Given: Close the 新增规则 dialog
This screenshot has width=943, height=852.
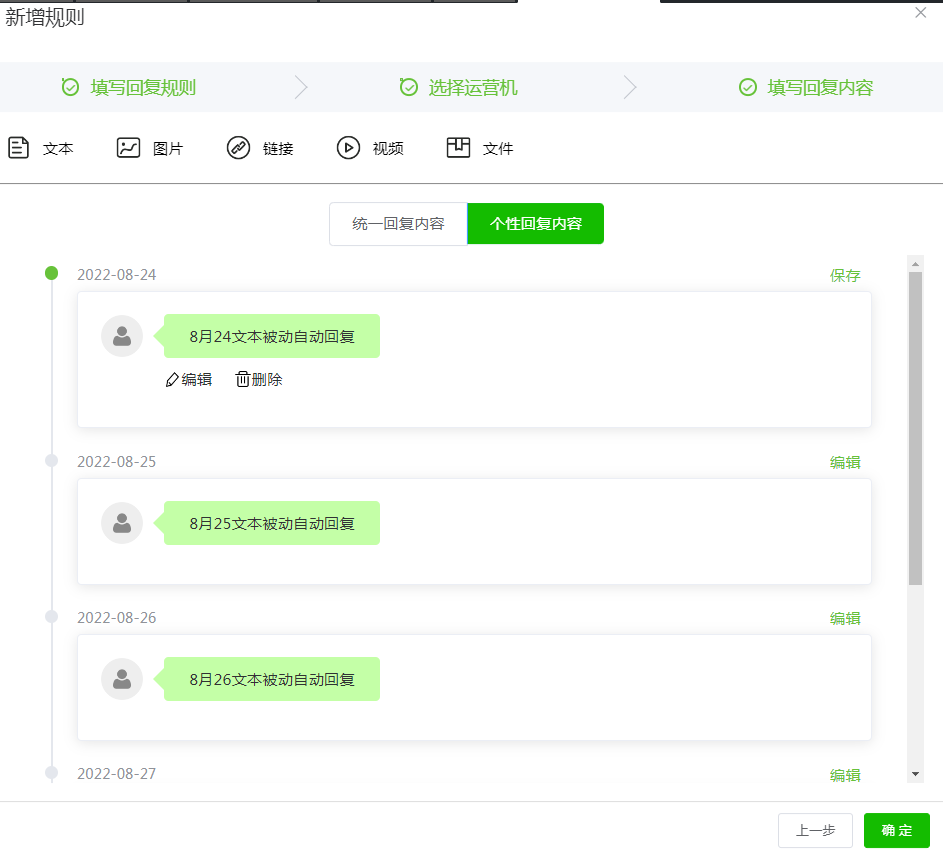Looking at the screenshot, I should (x=921, y=13).
